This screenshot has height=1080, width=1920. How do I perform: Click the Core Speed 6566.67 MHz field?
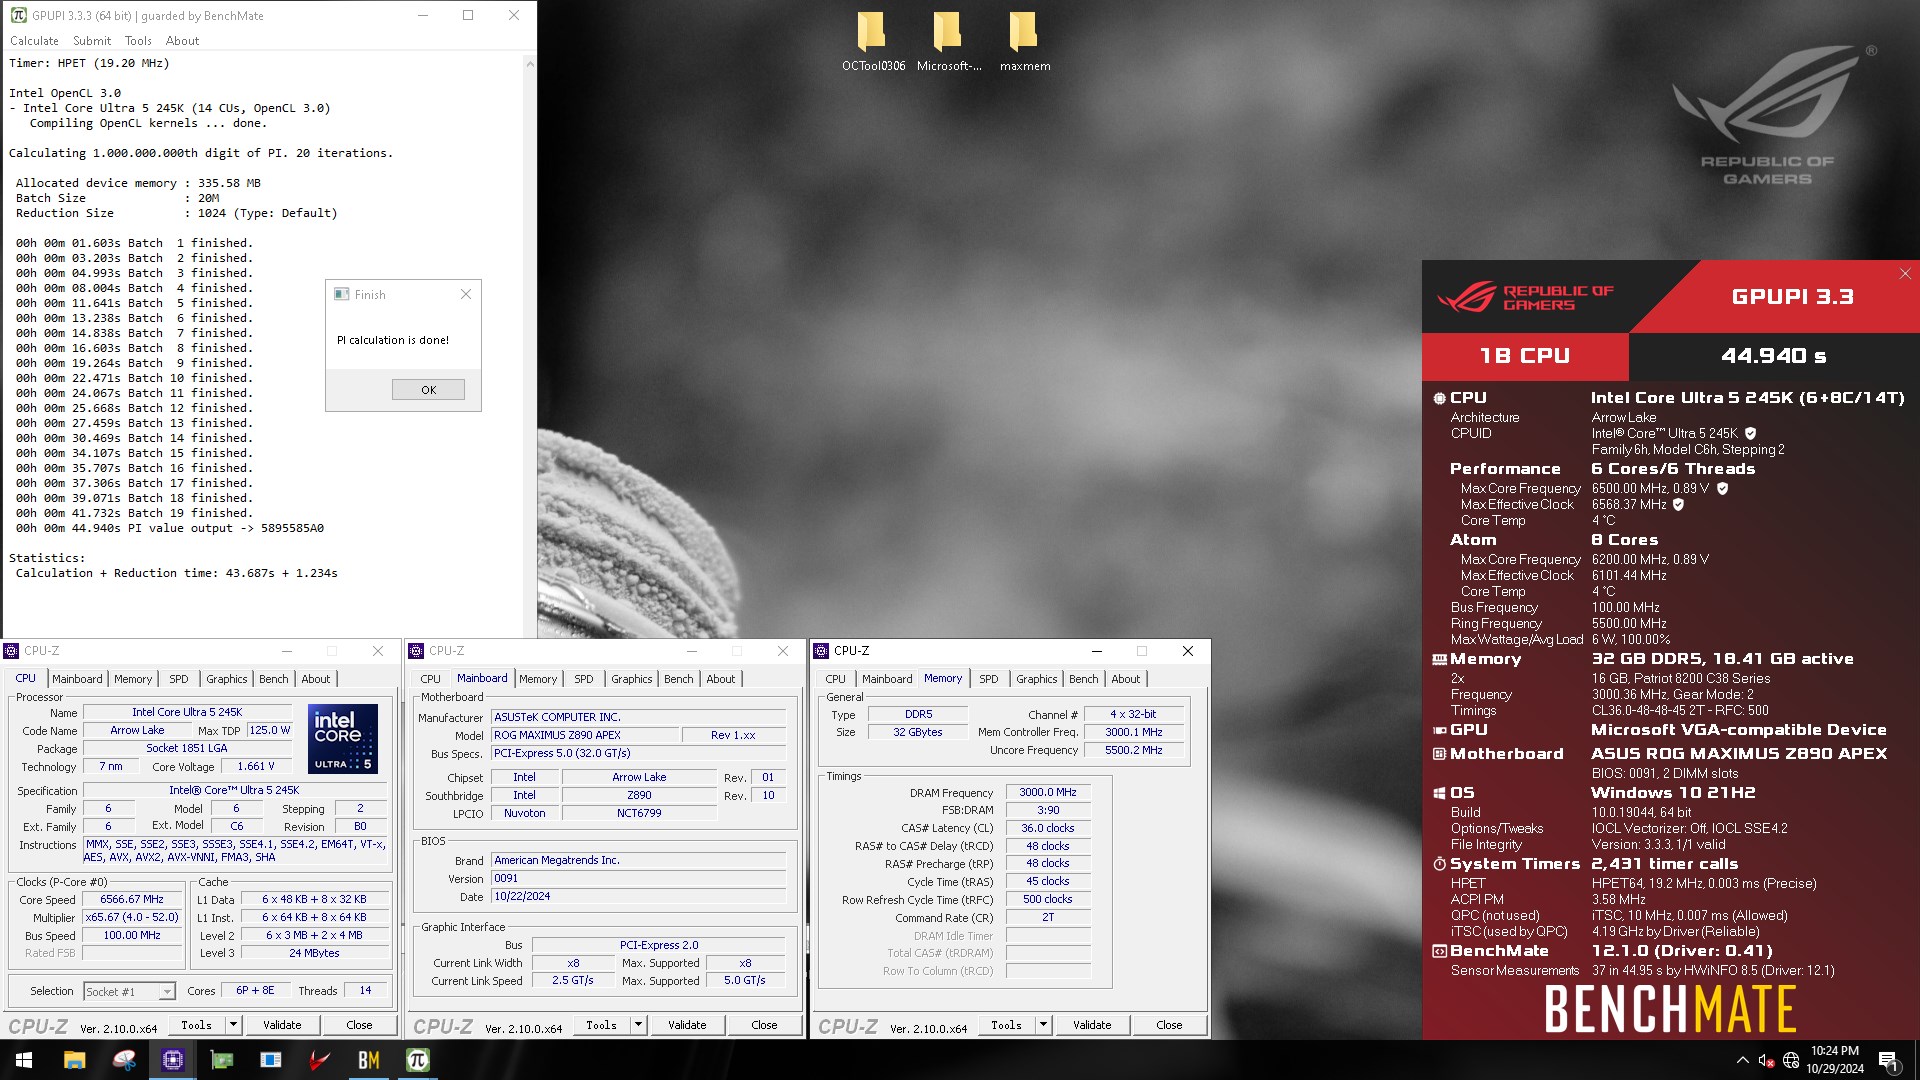point(132,899)
